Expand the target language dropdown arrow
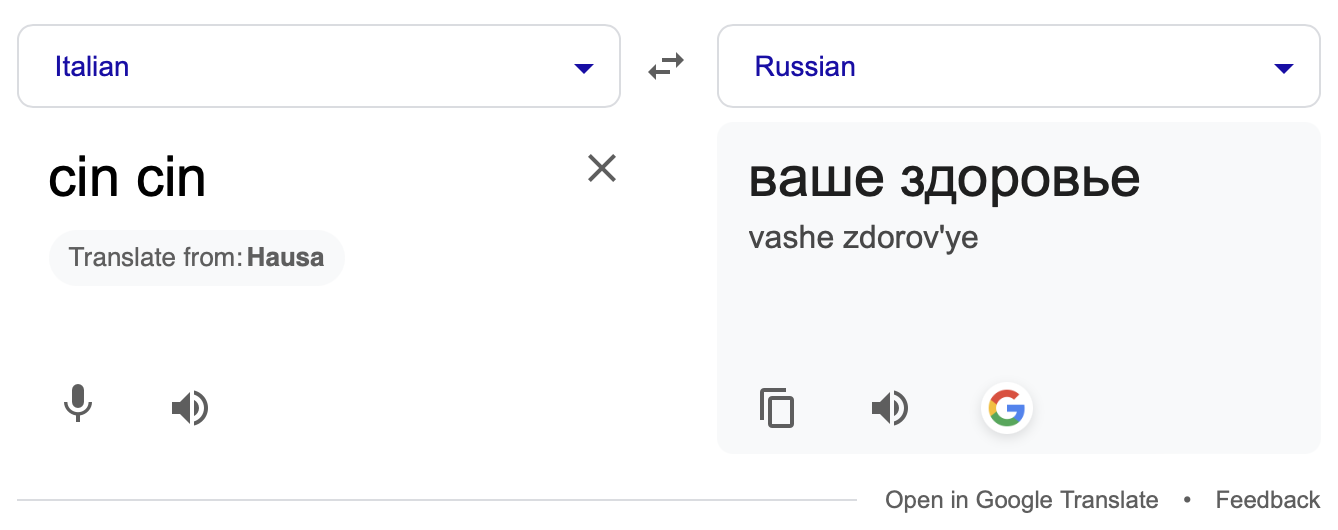1338x530 pixels. pyautogui.click(x=1283, y=68)
